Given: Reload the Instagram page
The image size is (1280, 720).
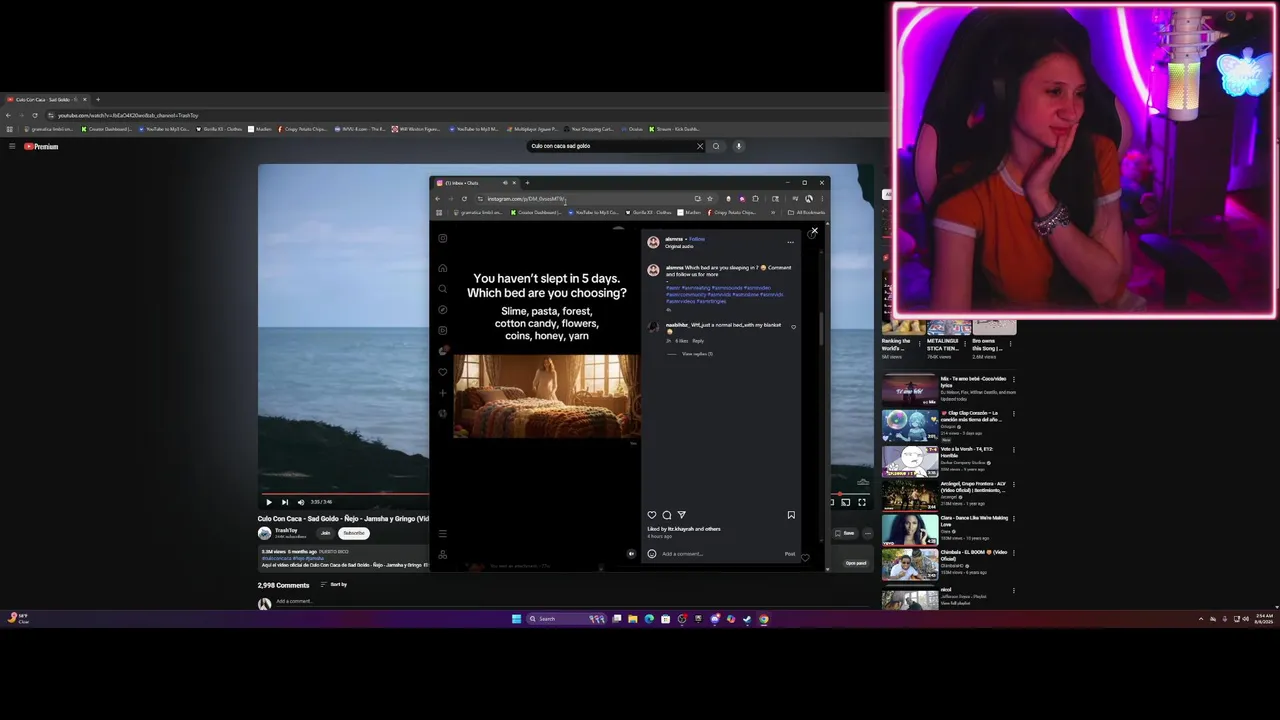Looking at the screenshot, I should coord(464,198).
